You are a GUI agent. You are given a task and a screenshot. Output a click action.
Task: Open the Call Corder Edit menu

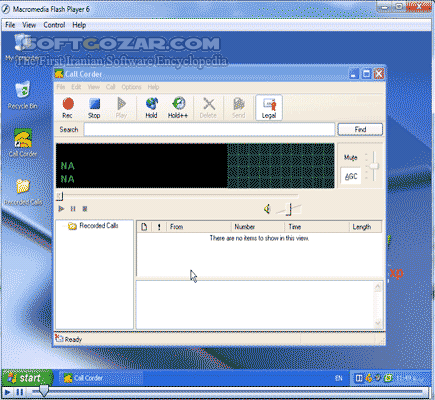point(76,87)
